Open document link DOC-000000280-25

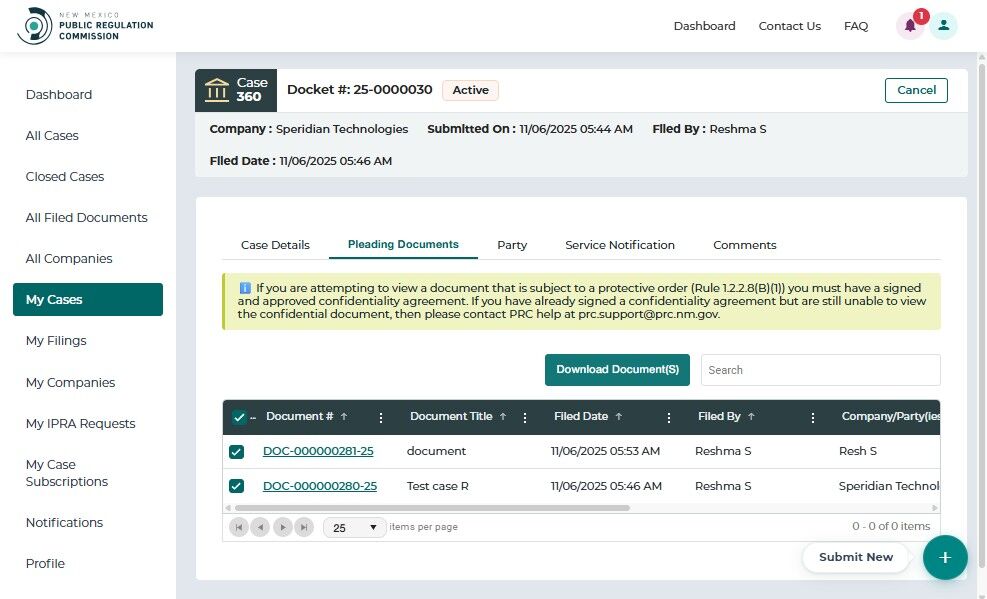click(320, 486)
